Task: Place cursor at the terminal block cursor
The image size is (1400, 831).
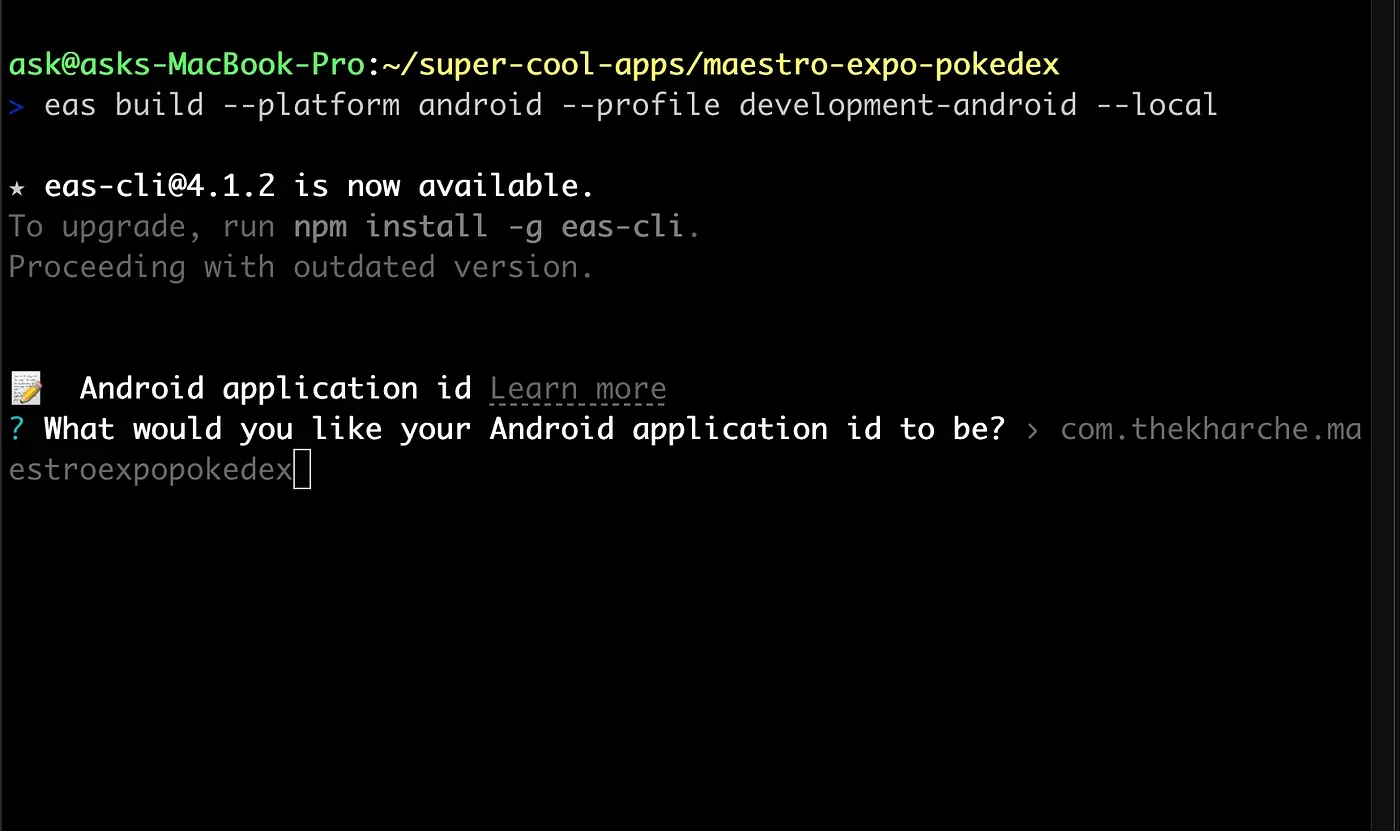Action: pyautogui.click(x=302, y=470)
